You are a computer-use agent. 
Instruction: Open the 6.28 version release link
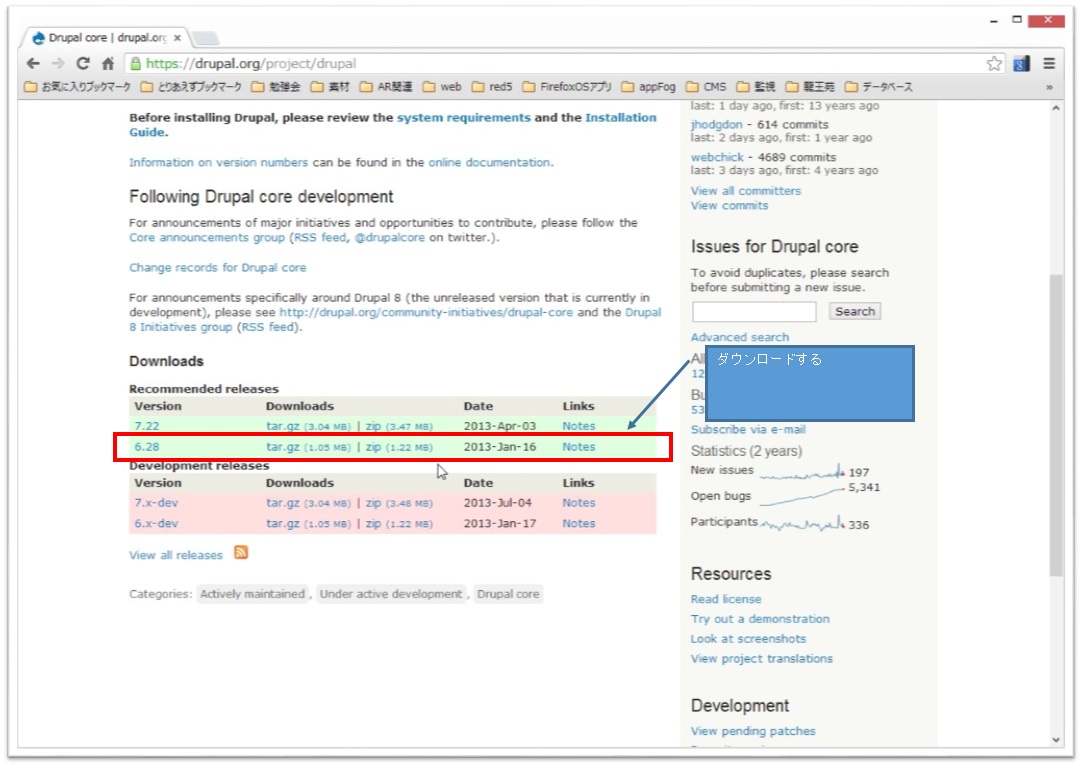[147, 447]
